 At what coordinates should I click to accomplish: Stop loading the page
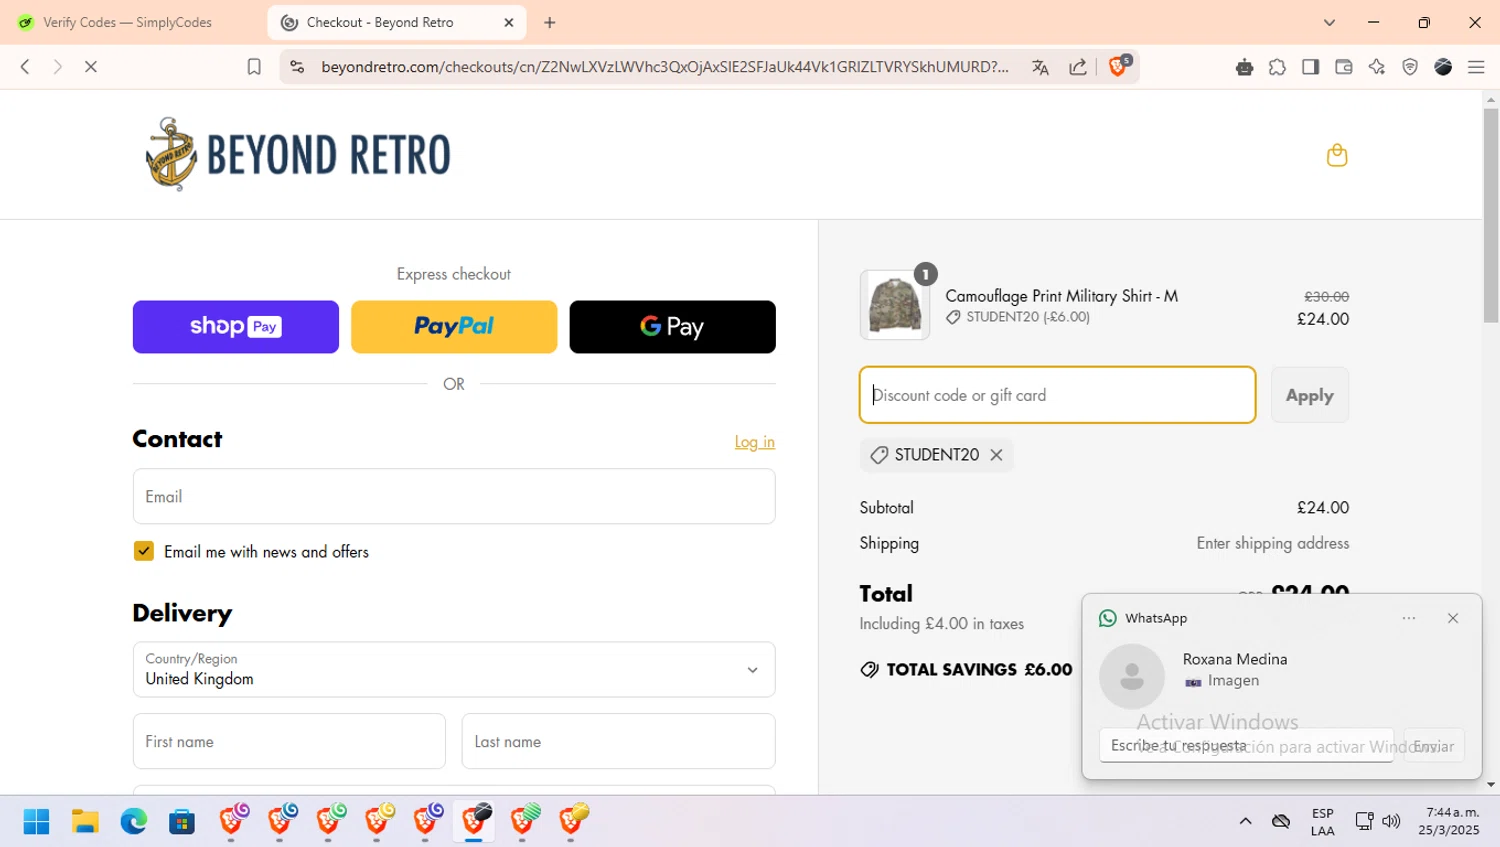(x=90, y=67)
